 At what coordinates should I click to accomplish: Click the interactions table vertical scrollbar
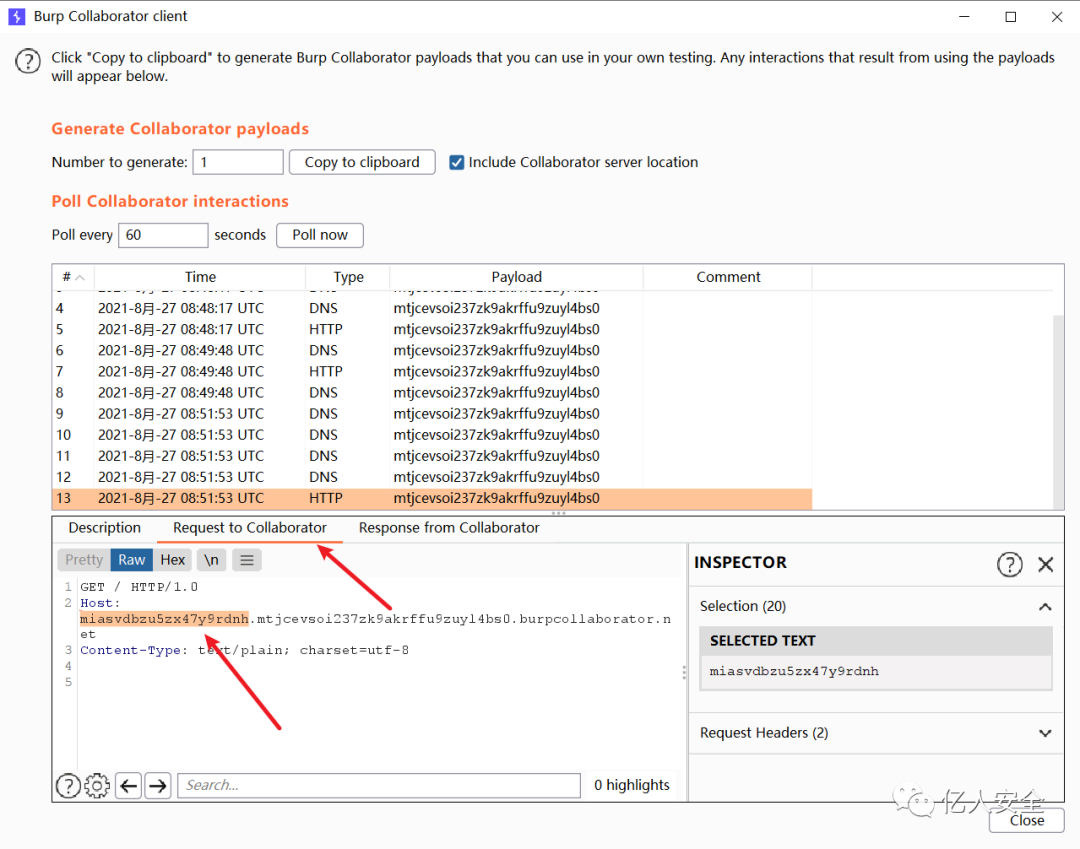(1059, 412)
